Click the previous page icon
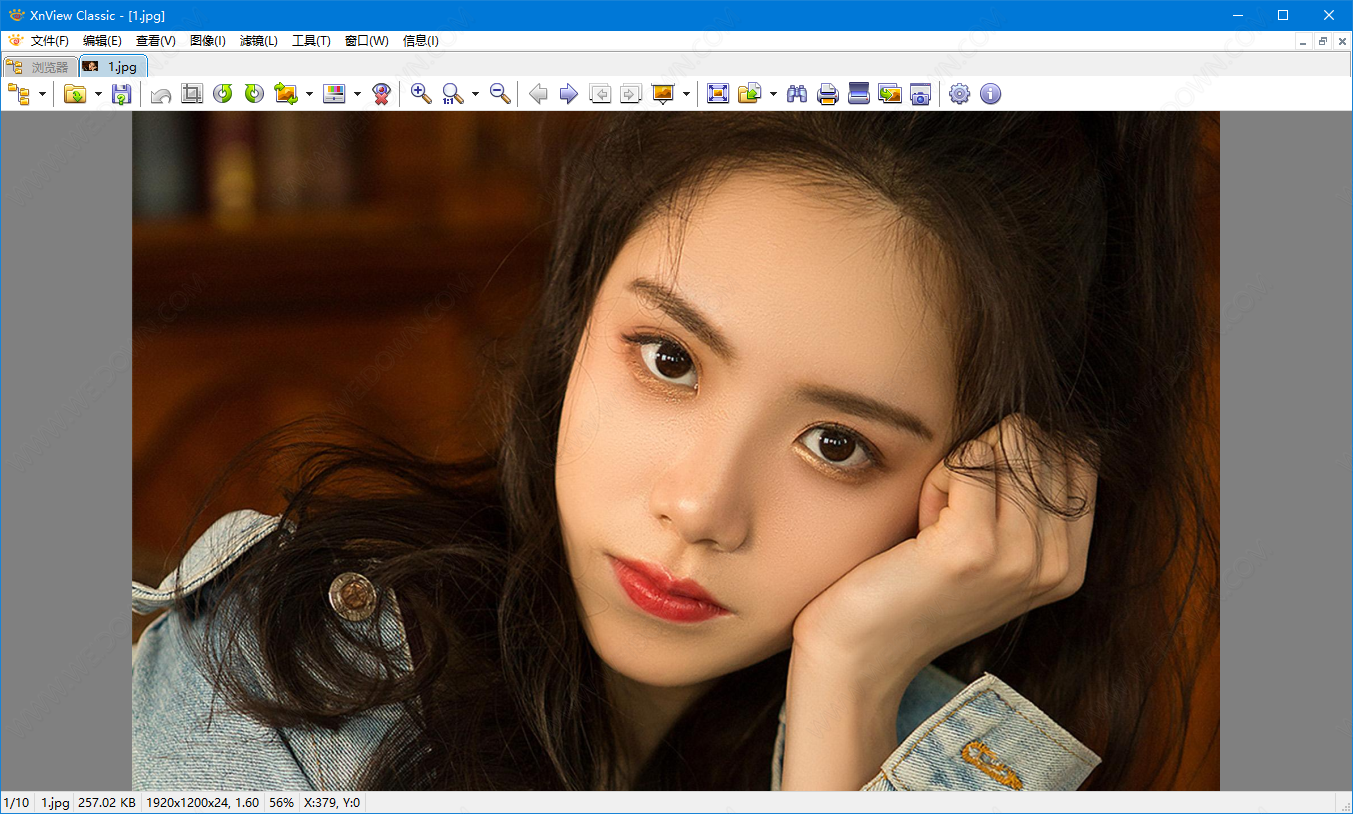The image size is (1353, 814). pyautogui.click(x=600, y=94)
